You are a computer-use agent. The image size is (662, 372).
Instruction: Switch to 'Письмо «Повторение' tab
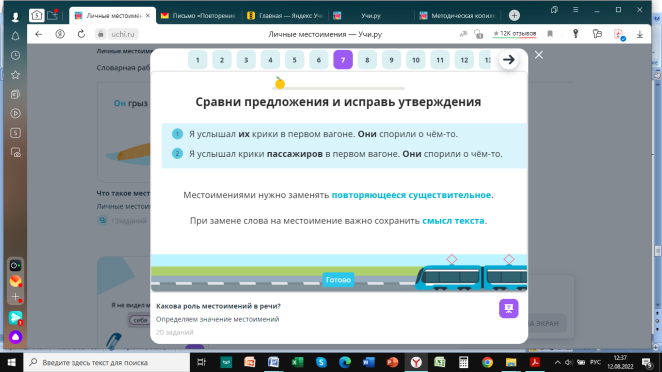coord(198,16)
